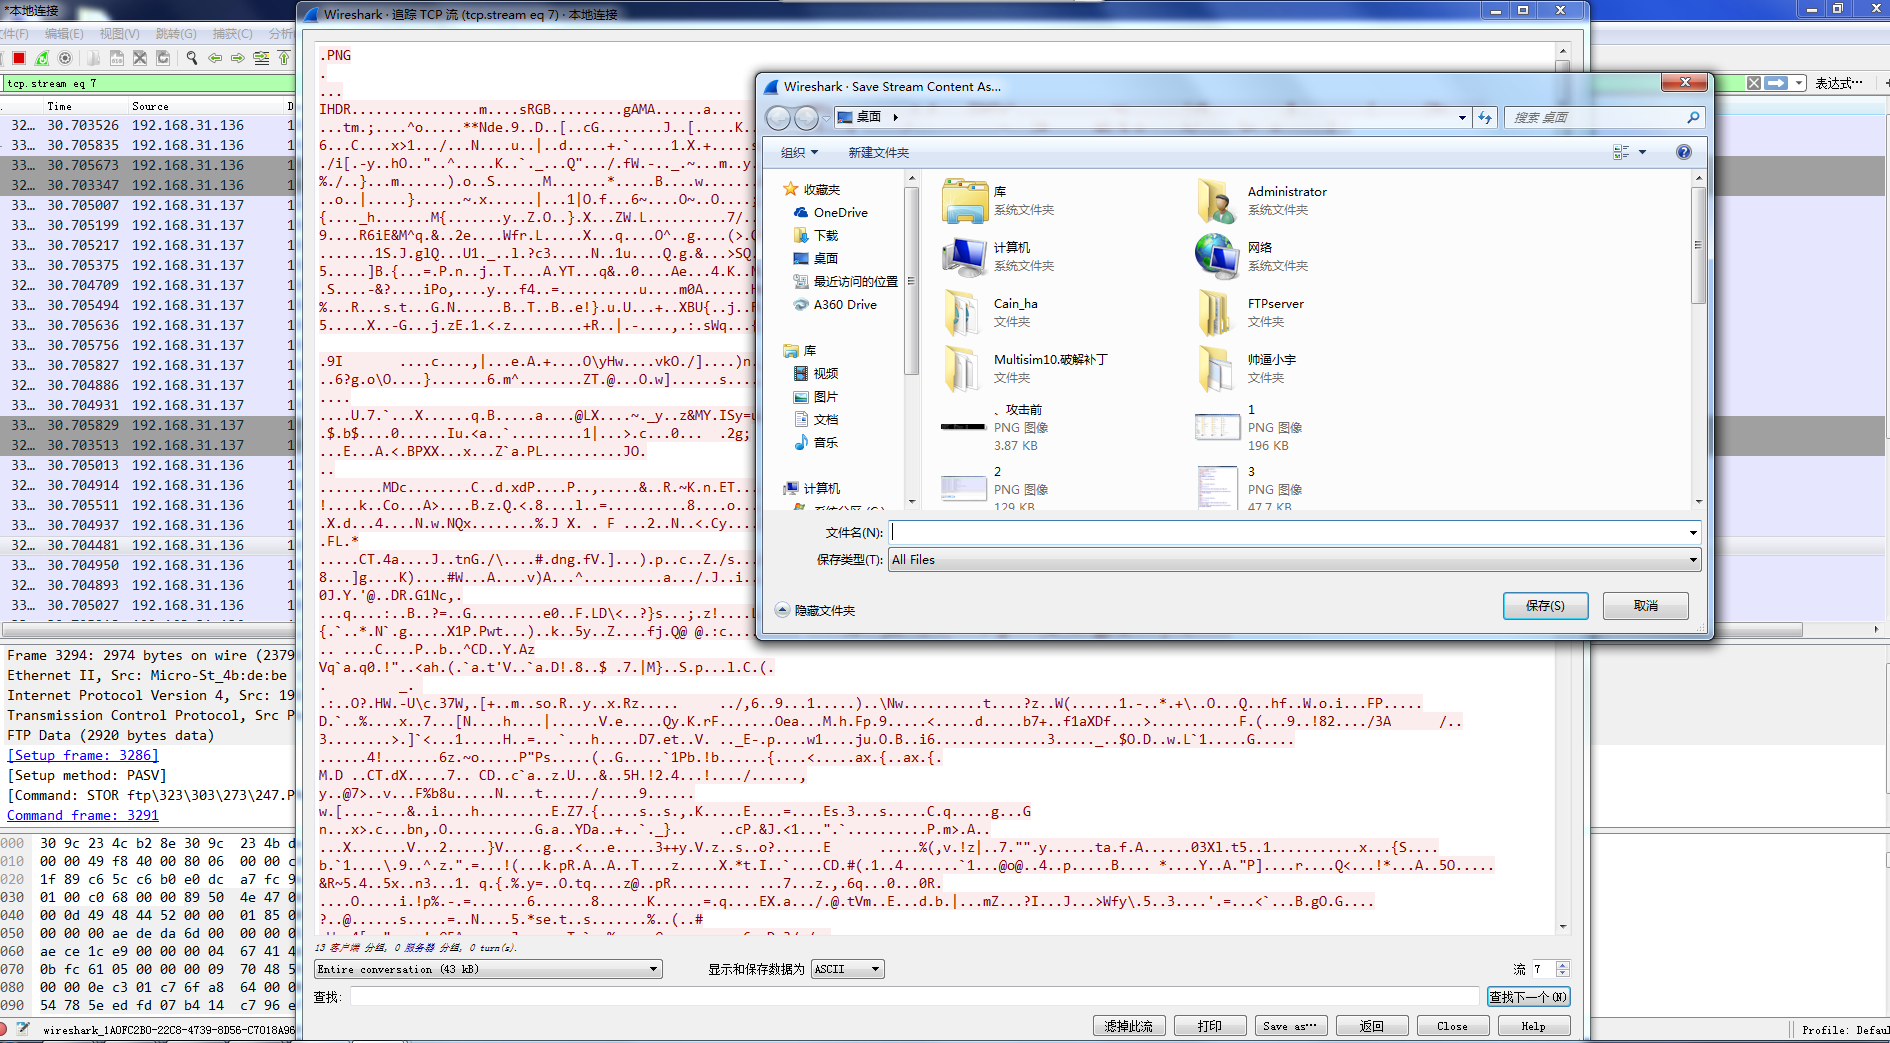Open the Administrator folder icon
Image resolution: width=1890 pixels, height=1043 pixels.
tap(1217, 201)
